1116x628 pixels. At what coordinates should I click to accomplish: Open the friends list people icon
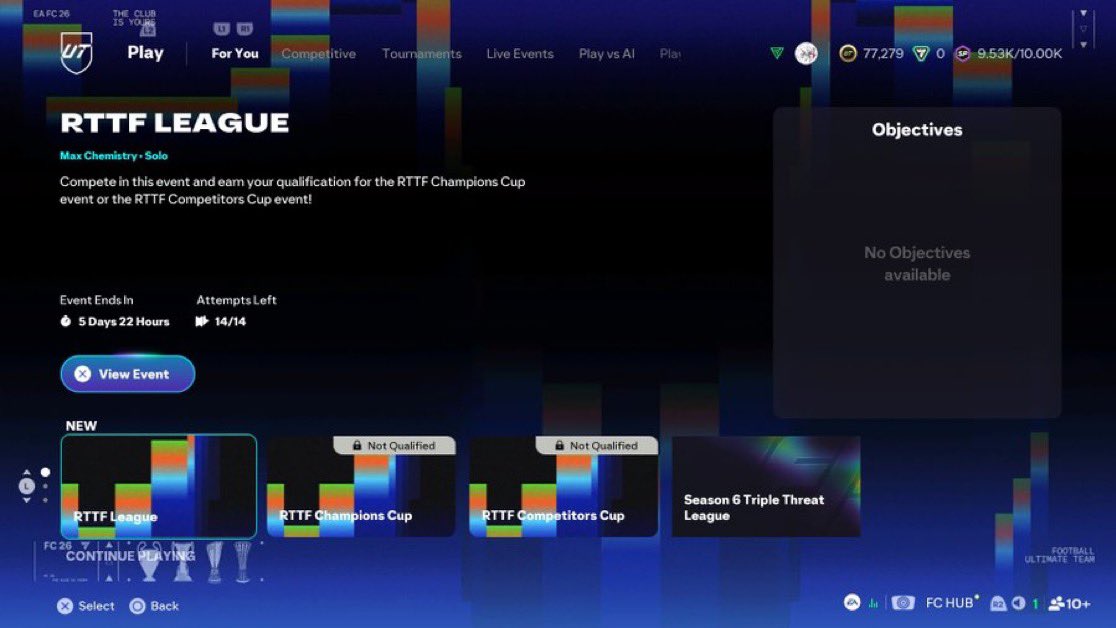point(1056,604)
